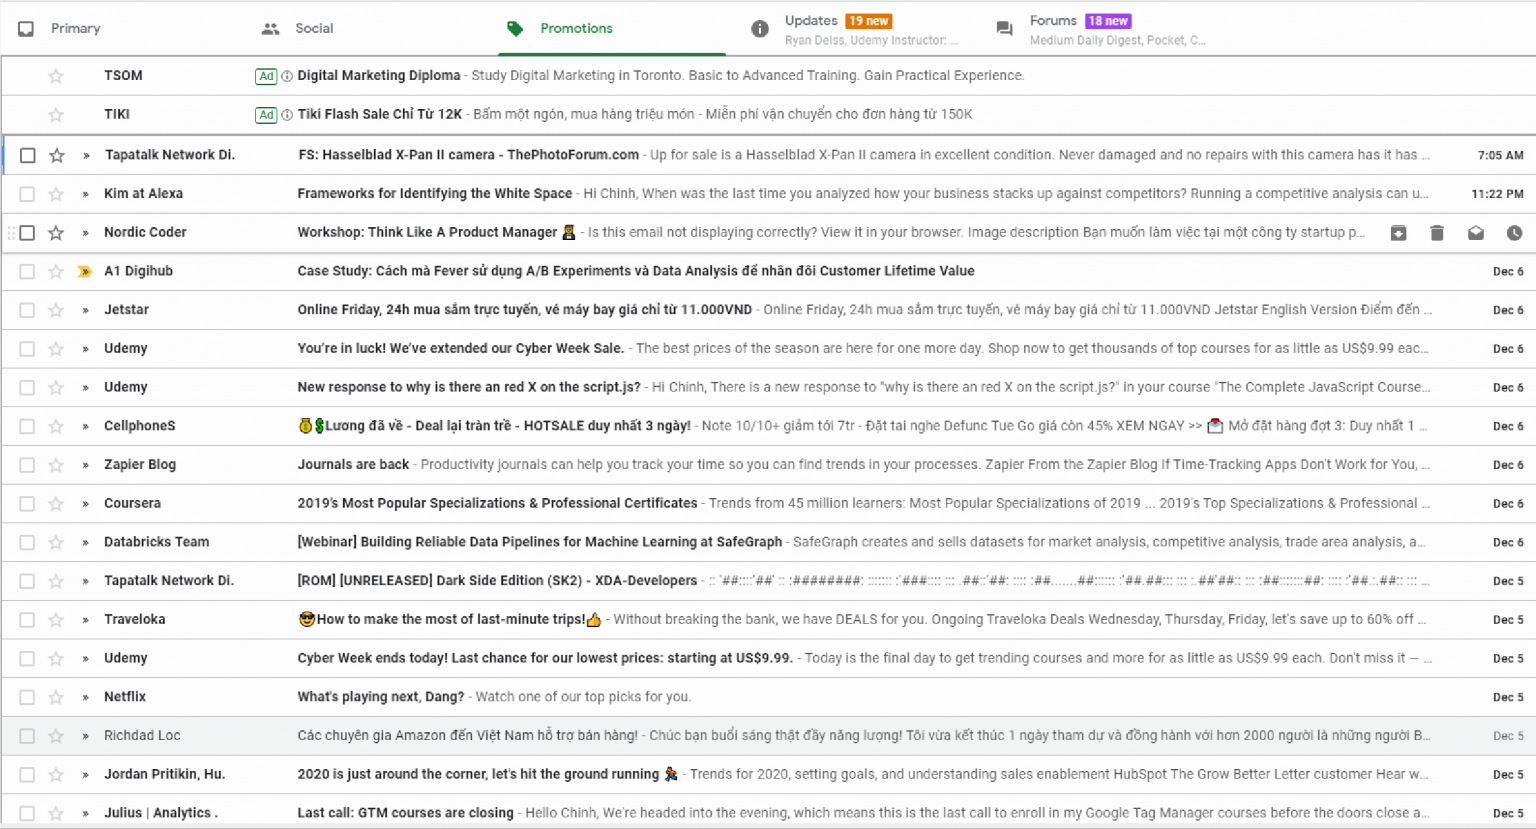Toggle importance marker on Julius Analytics email
Viewport: 1536px width, 829px height.
pos(85,813)
